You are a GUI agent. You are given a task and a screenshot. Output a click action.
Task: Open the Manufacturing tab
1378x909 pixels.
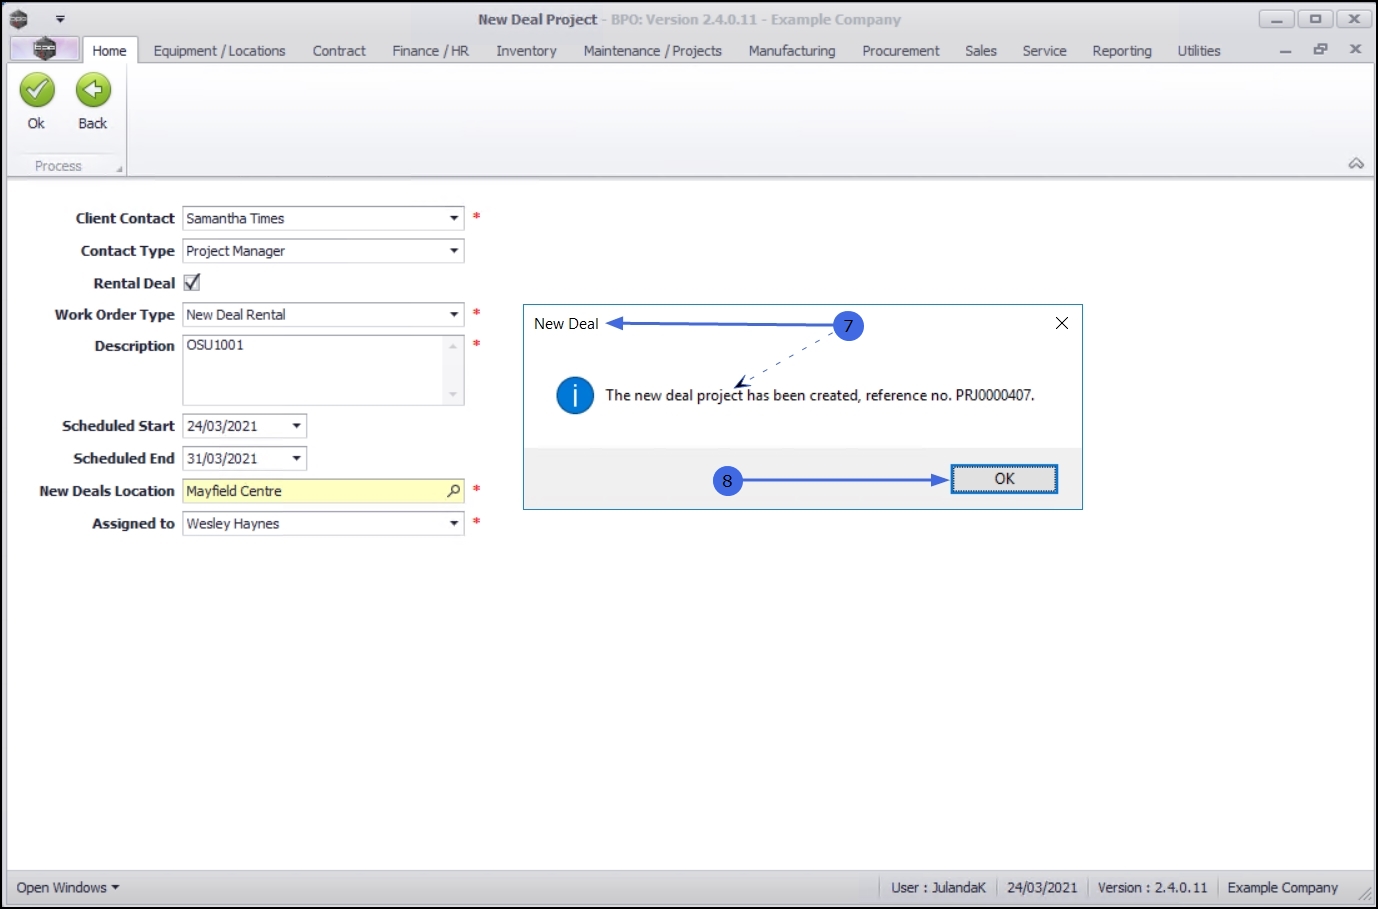(x=792, y=51)
